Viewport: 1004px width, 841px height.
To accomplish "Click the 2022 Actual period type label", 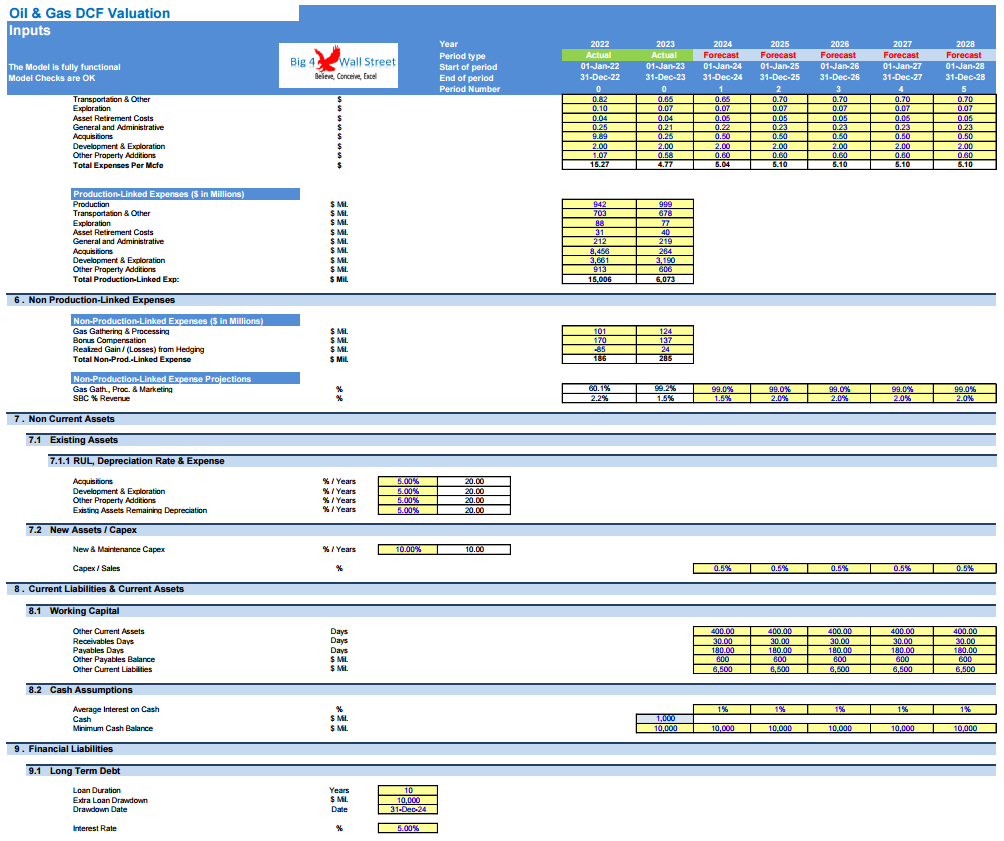I will tap(599, 55).
